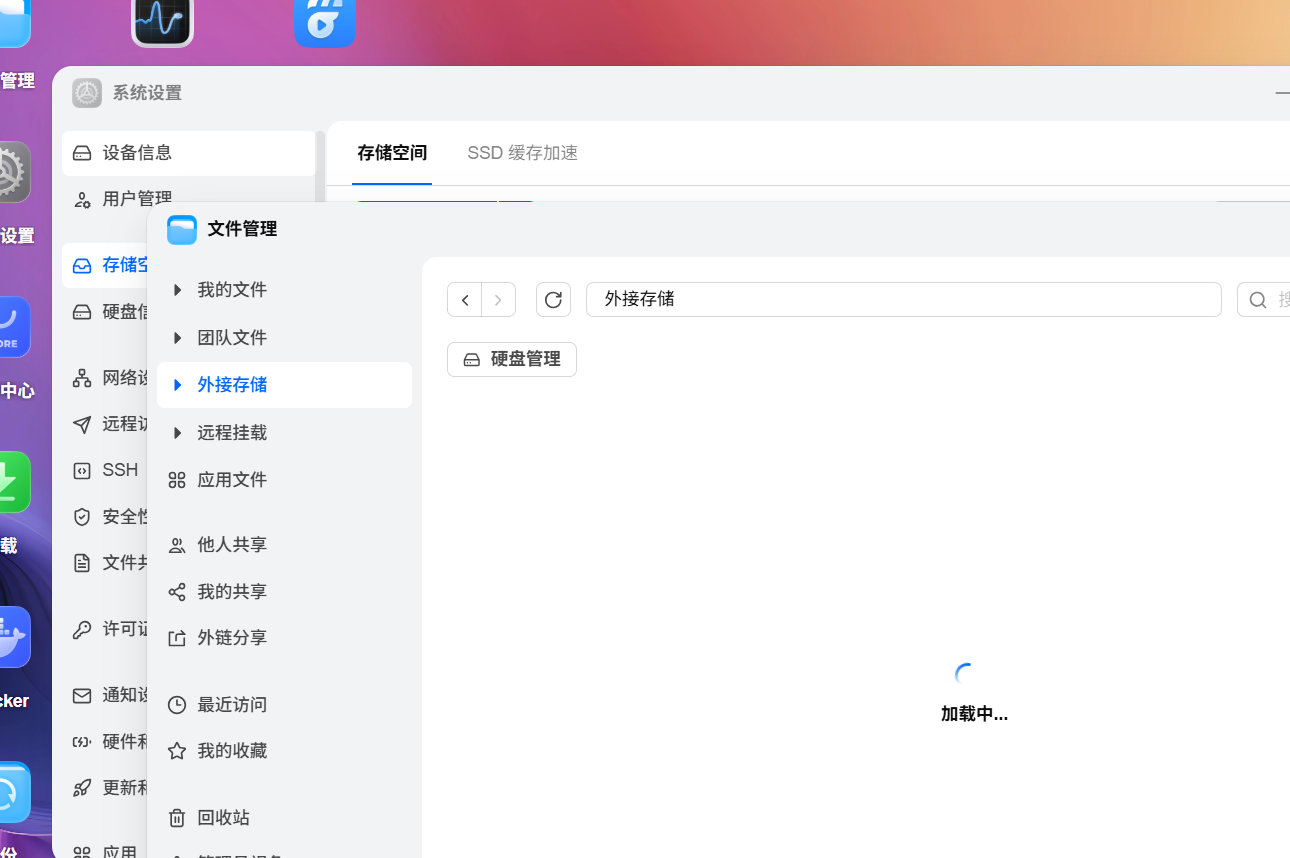Click the hardware power icon in settings

pyautogui.click(x=82, y=742)
